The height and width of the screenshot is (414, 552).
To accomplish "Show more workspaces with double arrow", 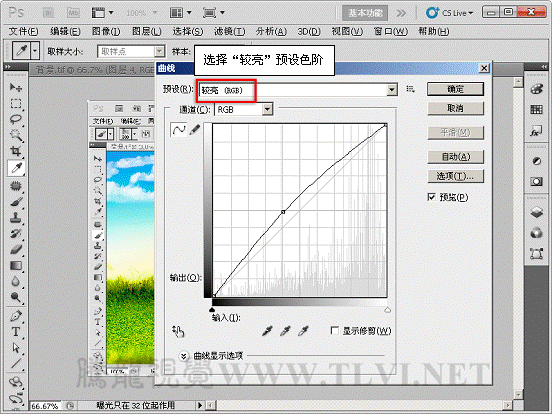I will coord(401,13).
